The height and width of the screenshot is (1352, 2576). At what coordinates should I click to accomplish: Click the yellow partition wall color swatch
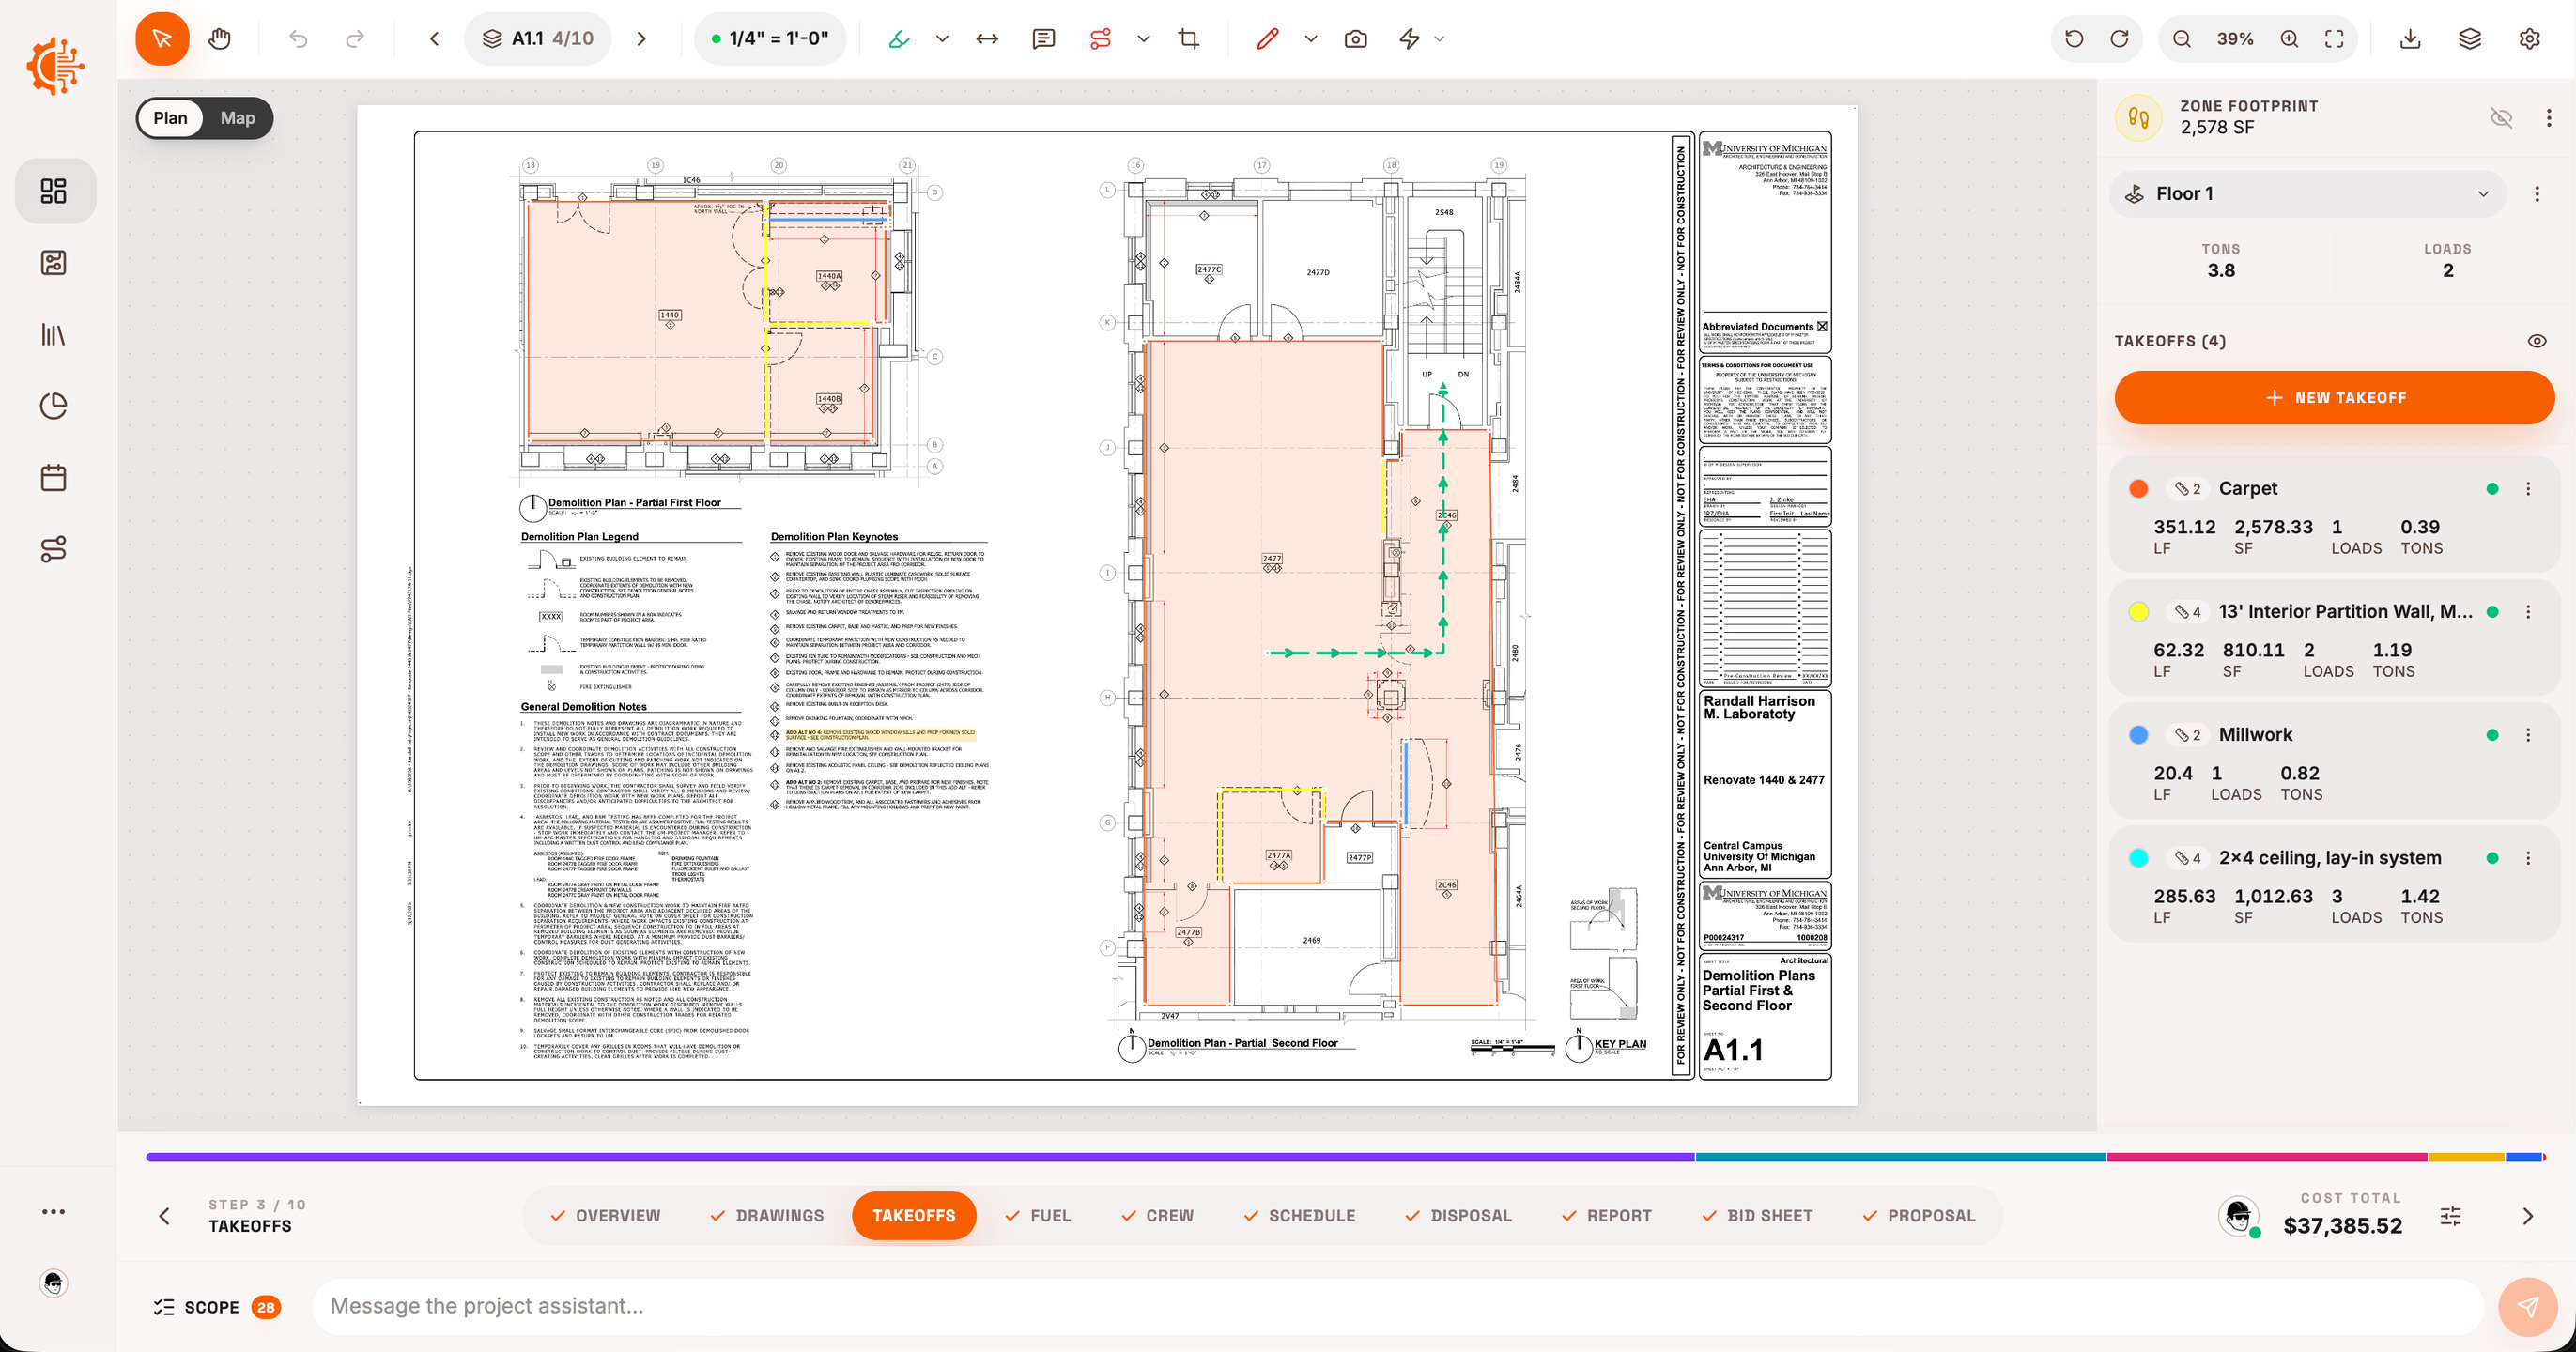2138,612
